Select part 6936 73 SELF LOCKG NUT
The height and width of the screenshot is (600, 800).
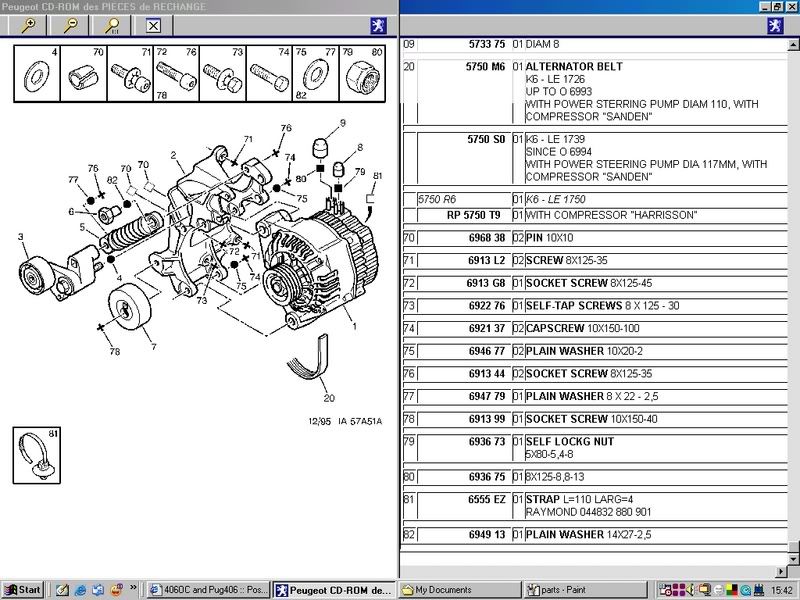click(x=595, y=448)
